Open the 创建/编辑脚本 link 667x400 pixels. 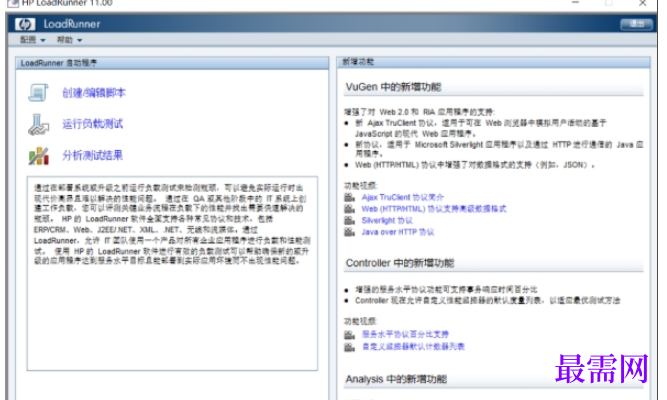tap(94, 93)
